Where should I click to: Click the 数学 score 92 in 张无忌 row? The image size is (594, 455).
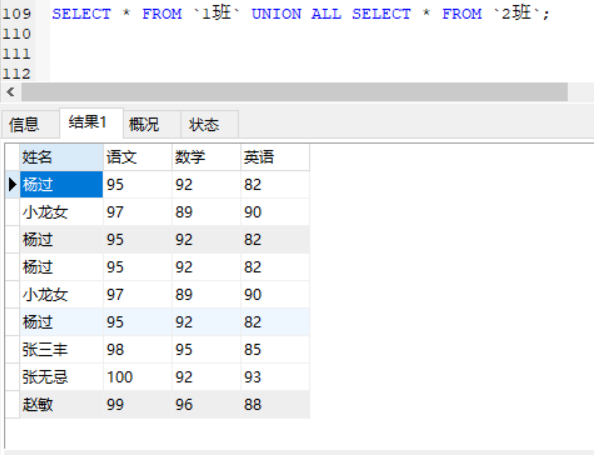(x=206, y=377)
